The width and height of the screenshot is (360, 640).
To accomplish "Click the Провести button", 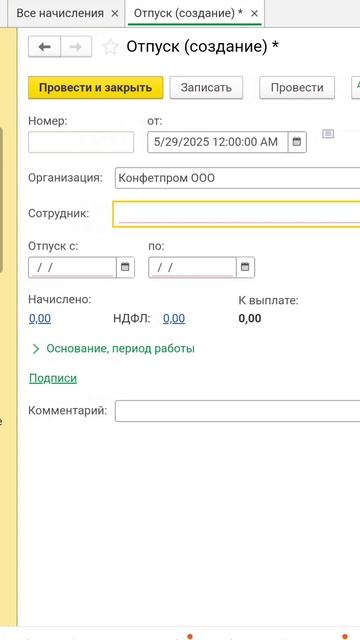I will [297, 87].
